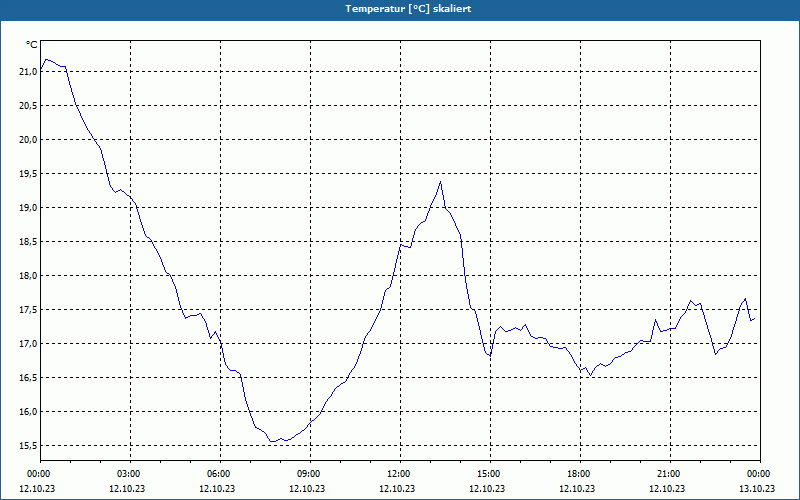
Task: Click the 18,0 y-axis label
Action: click(28, 276)
